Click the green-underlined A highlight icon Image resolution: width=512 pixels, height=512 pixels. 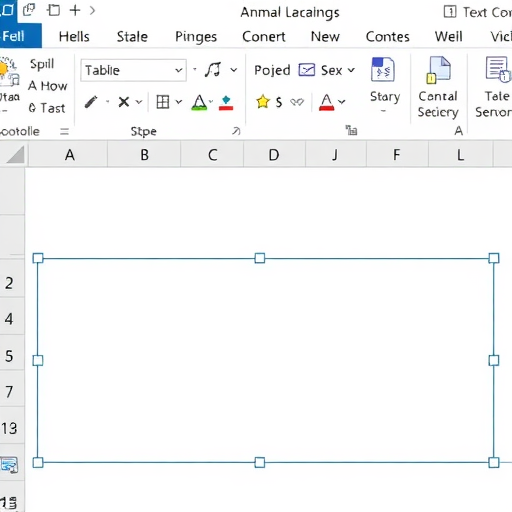coord(199,103)
